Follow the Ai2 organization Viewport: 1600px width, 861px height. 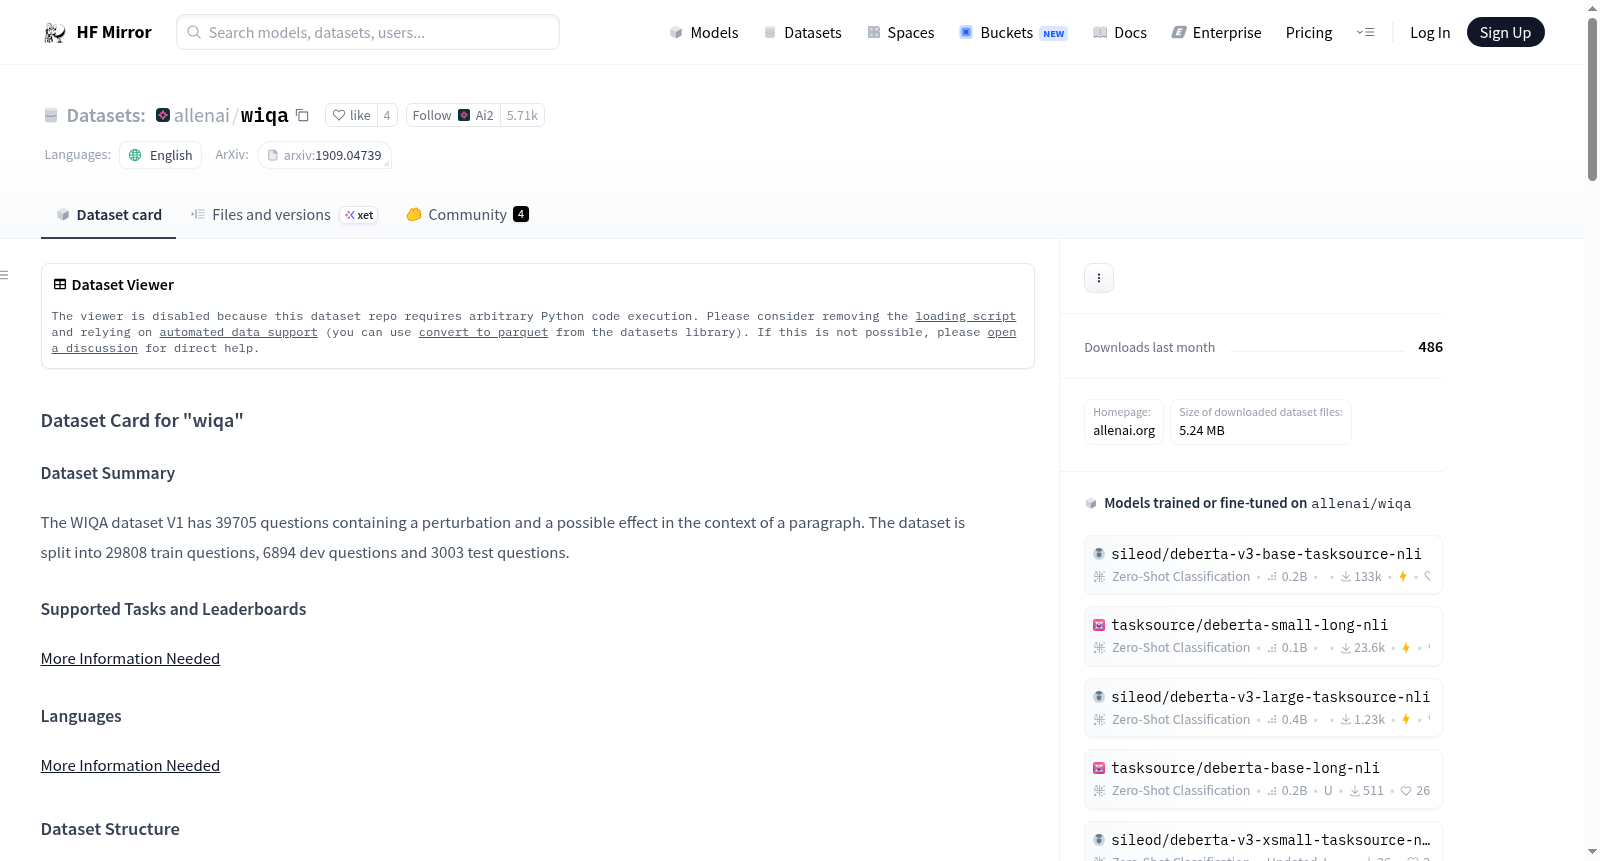pos(453,115)
